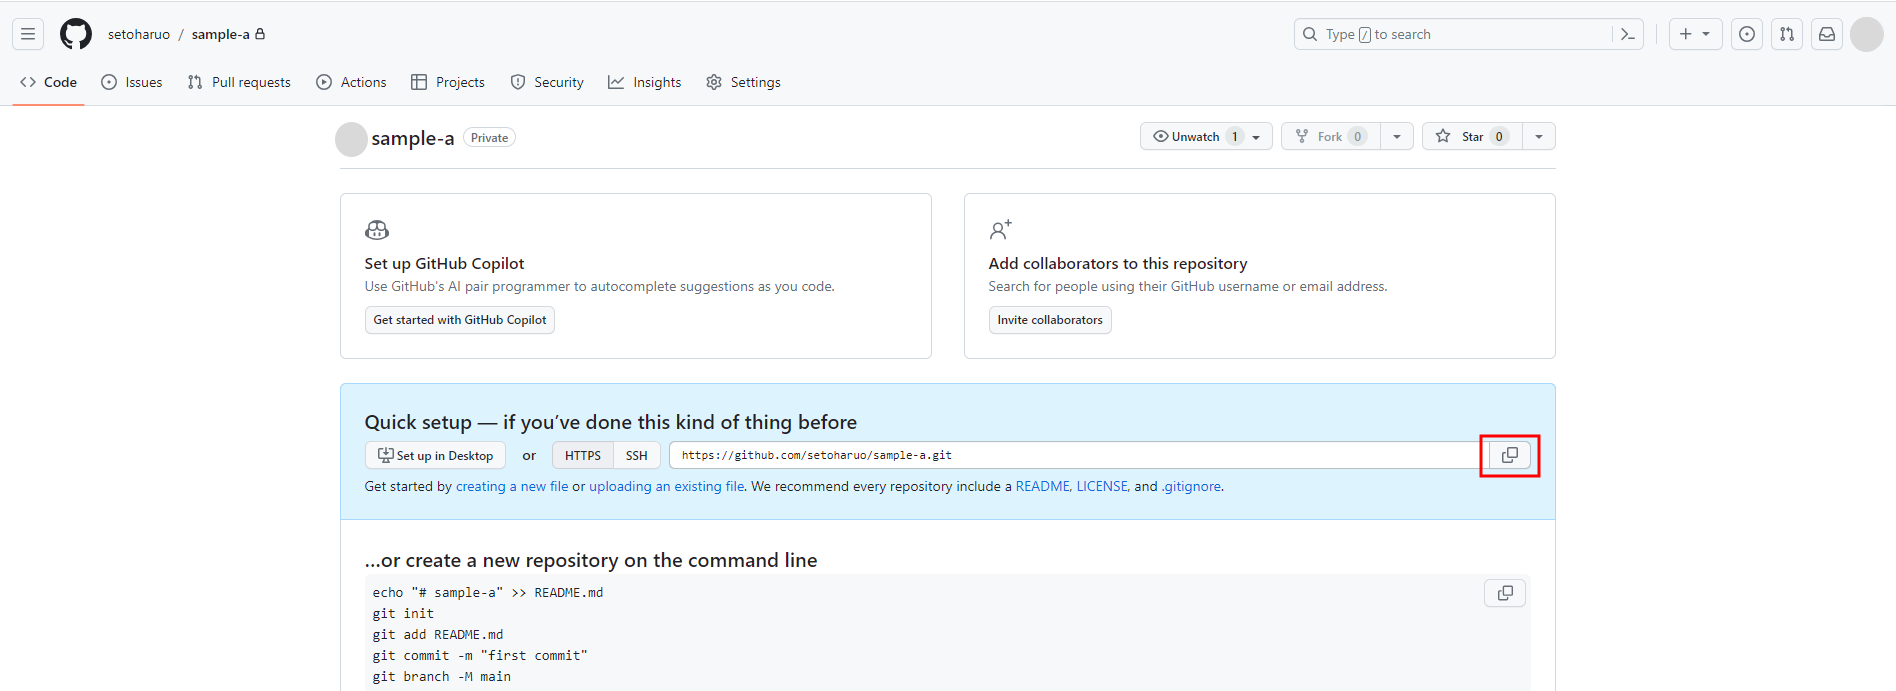Click Invite collaborators button
The height and width of the screenshot is (691, 1896).
pyautogui.click(x=1050, y=320)
